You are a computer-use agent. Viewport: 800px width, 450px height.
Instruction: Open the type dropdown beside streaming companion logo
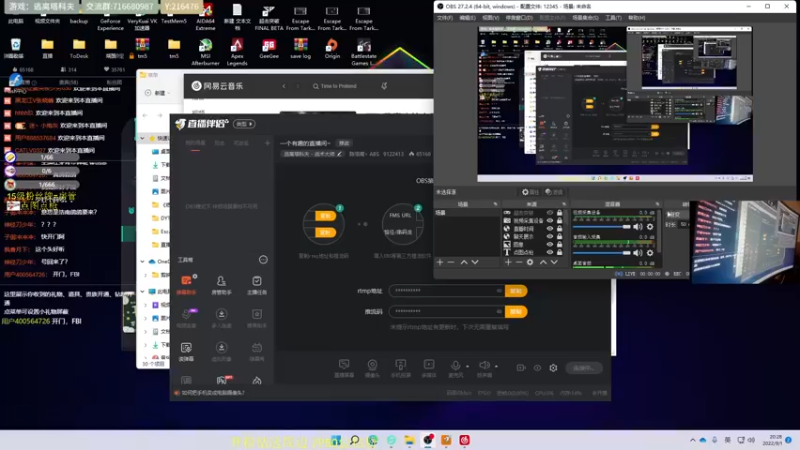(244, 124)
